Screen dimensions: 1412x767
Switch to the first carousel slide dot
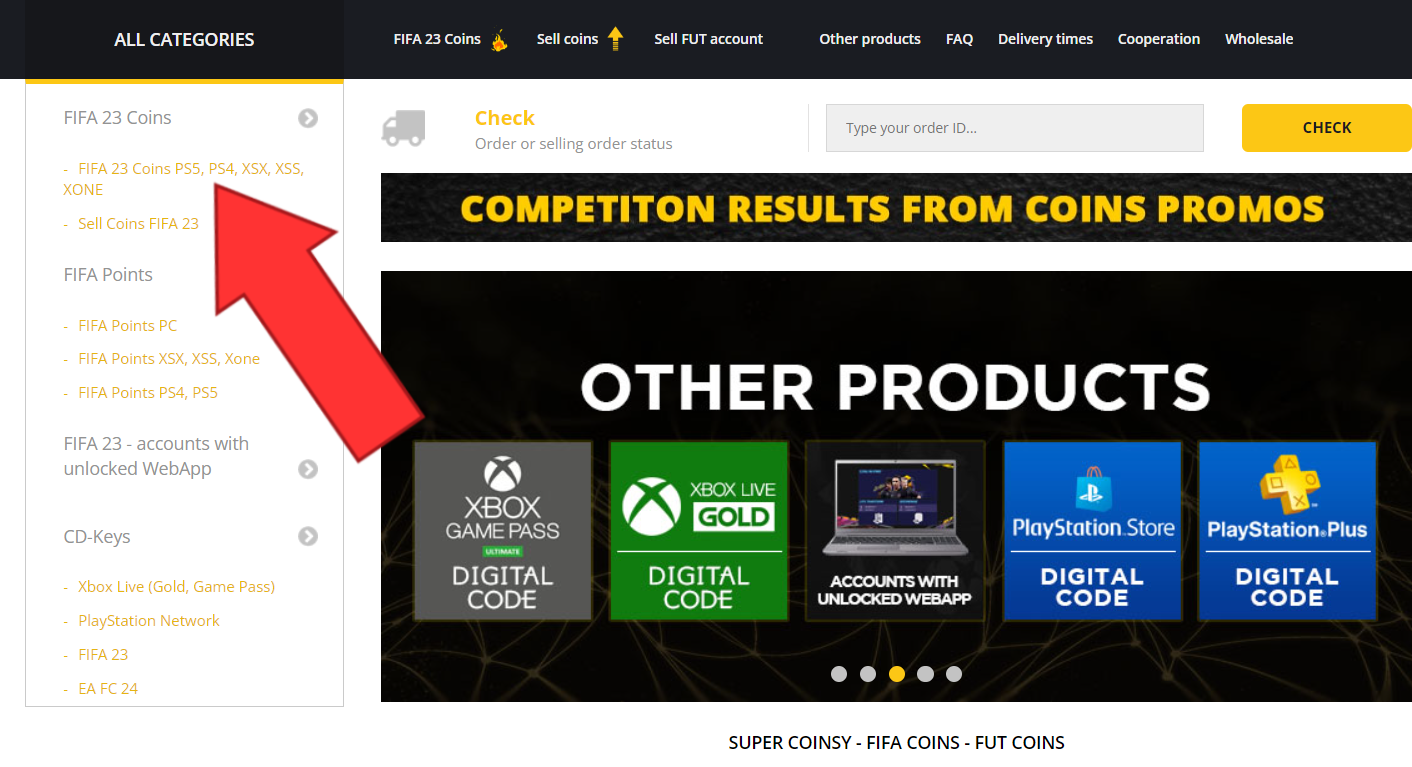839,674
